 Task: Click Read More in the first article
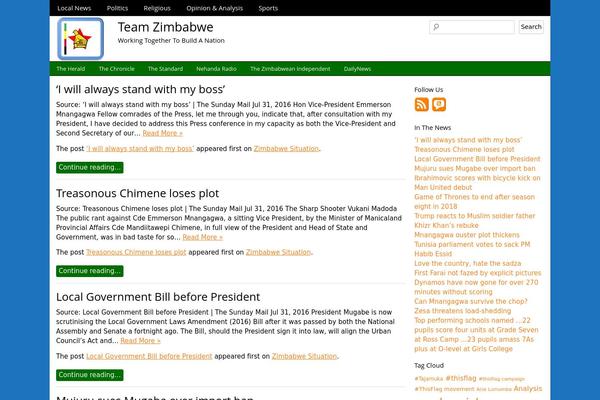163,133
